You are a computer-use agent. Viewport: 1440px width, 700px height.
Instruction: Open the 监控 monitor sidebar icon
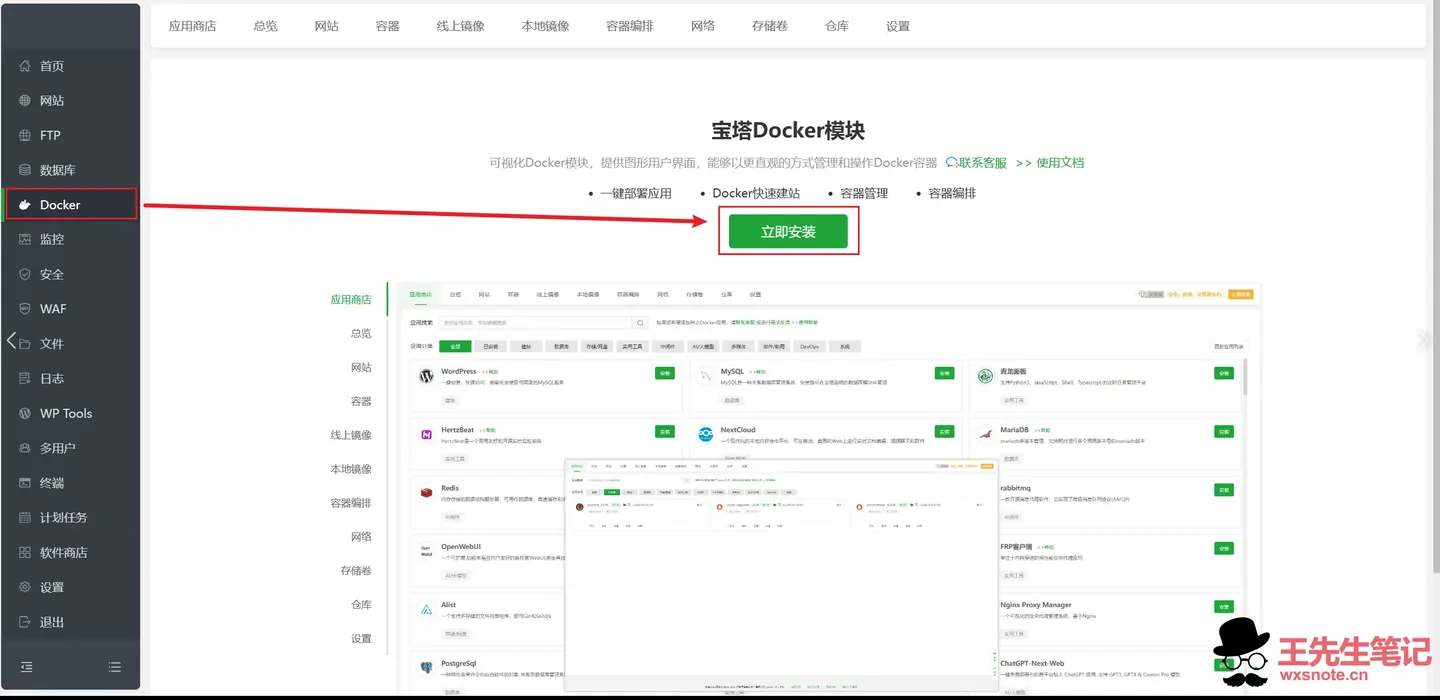pyautogui.click(x=25, y=239)
